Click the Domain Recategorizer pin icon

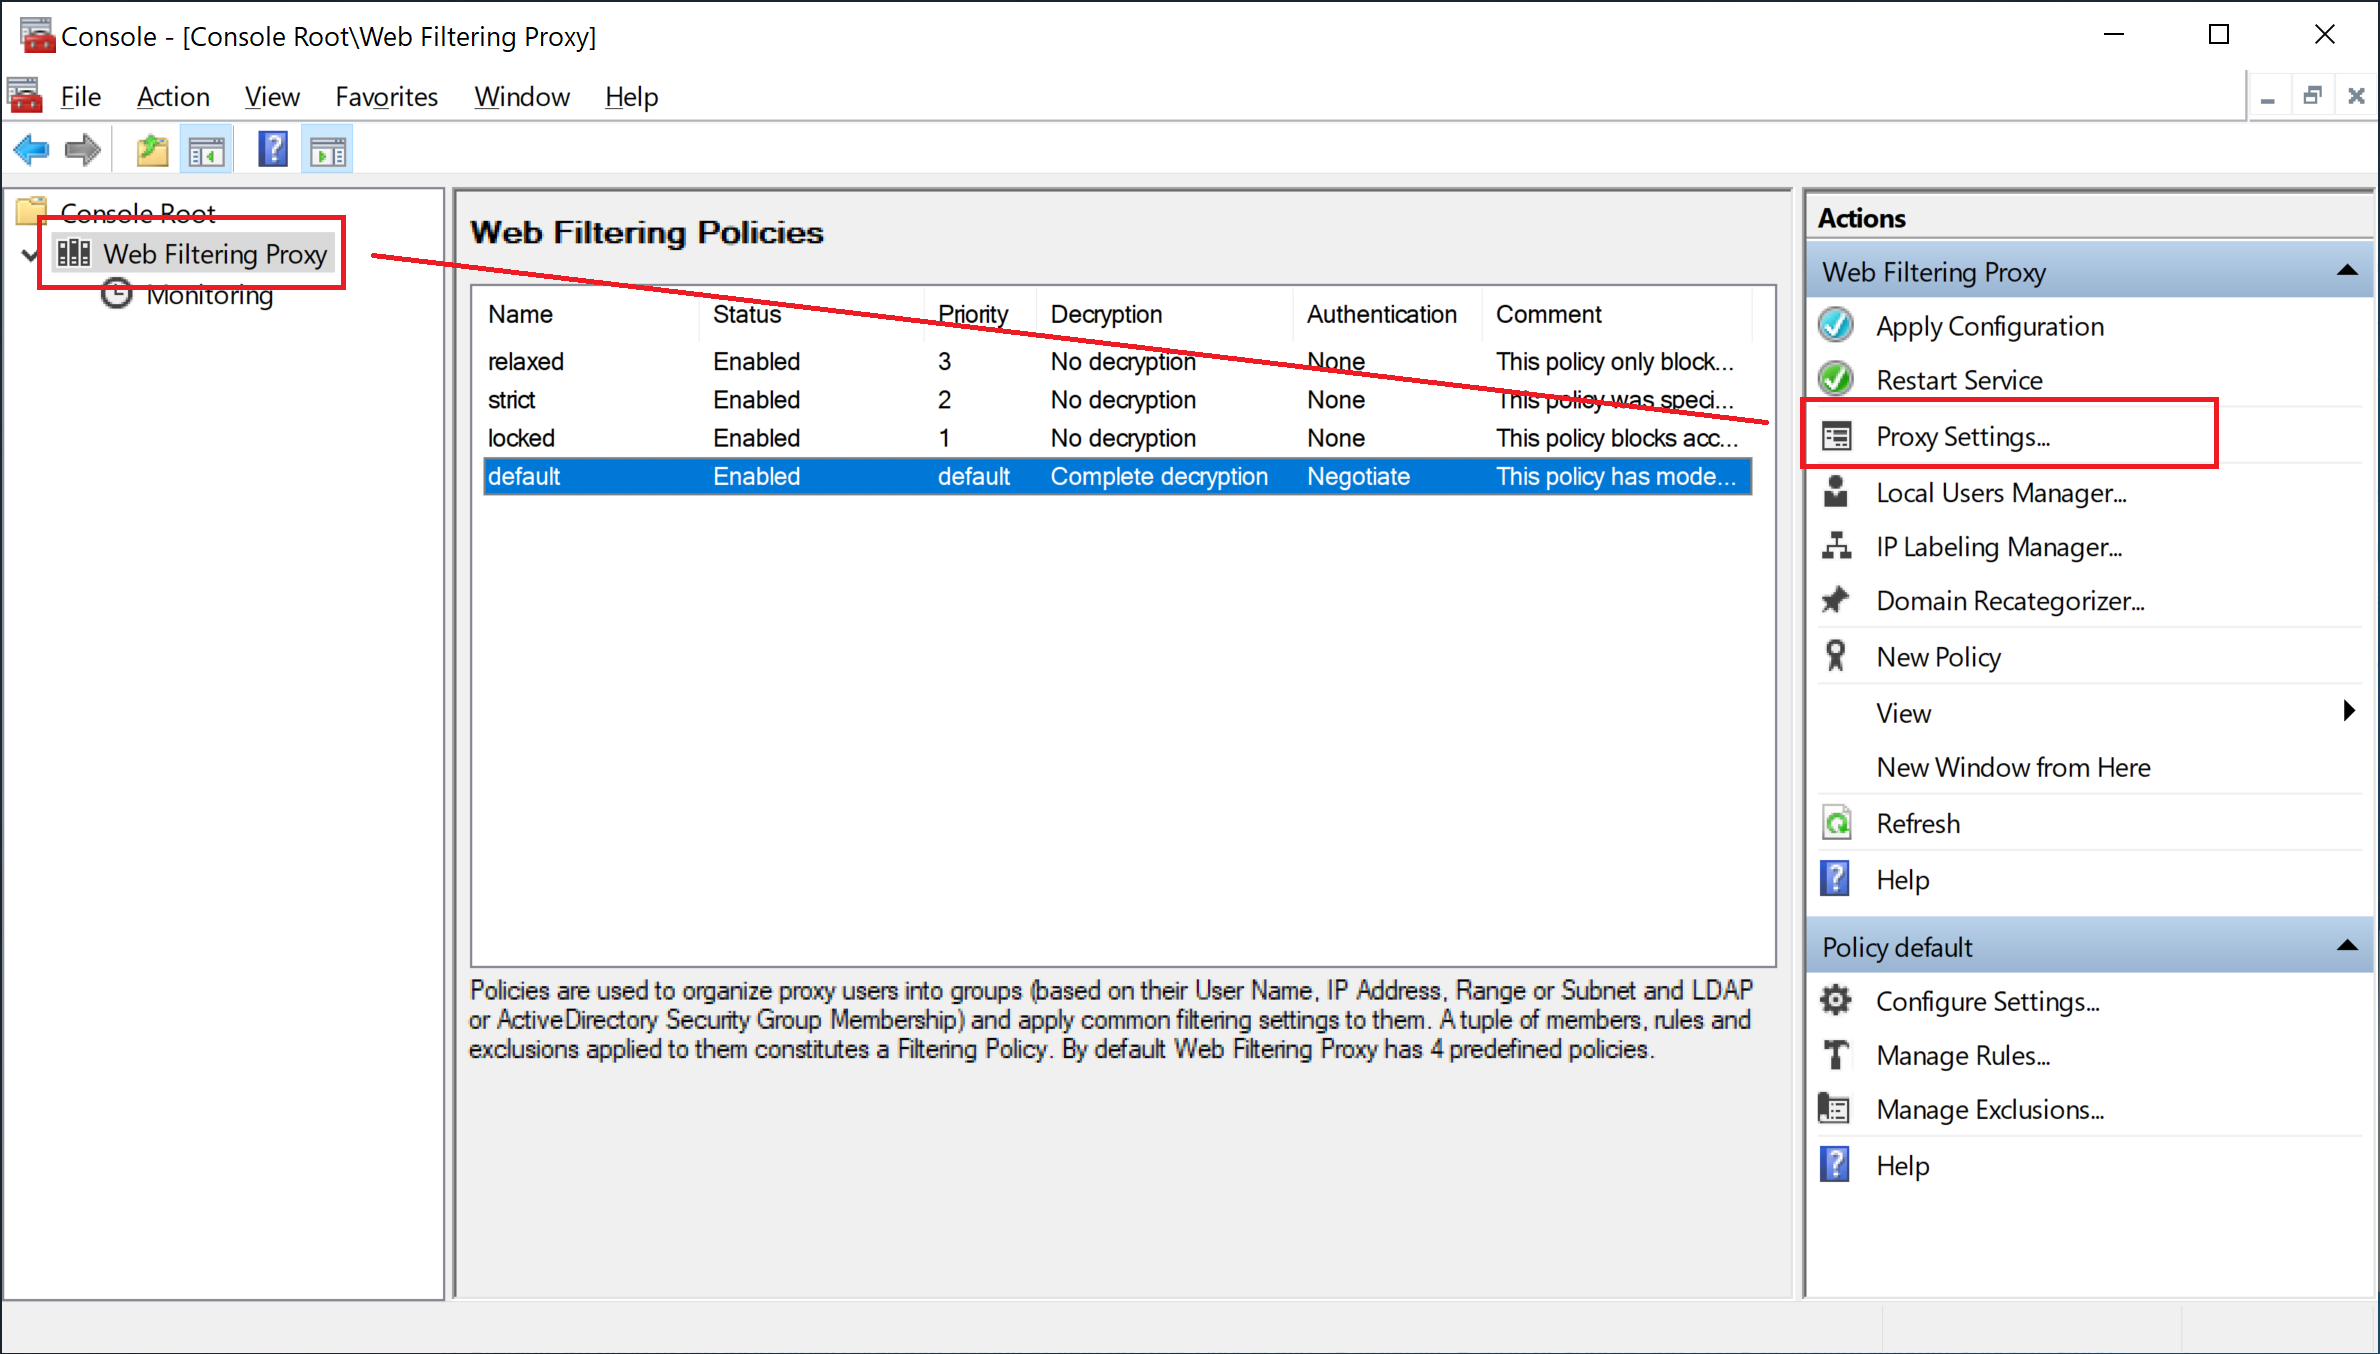(x=1836, y=600)
